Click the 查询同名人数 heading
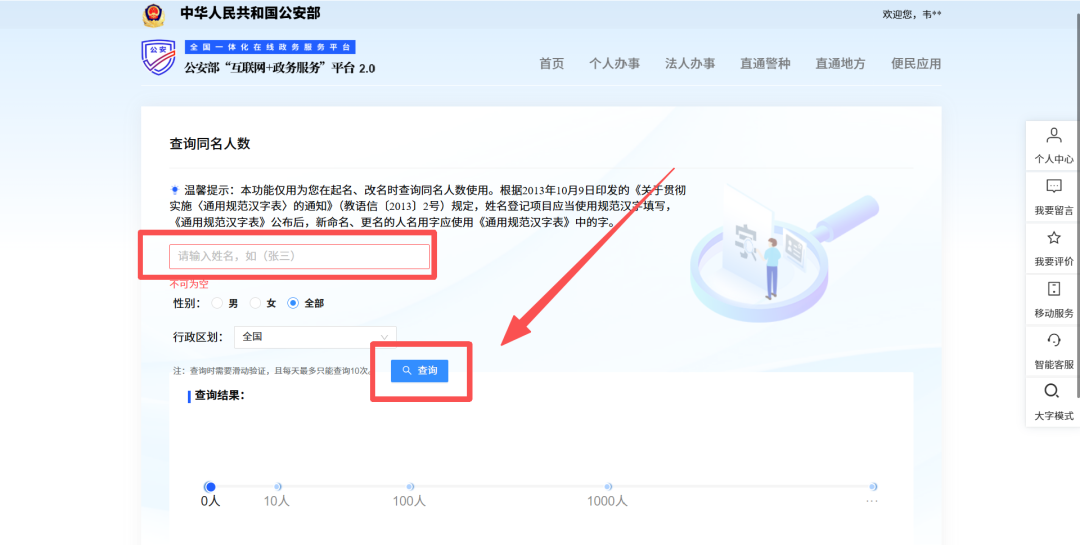This screenshot has height=545, width=1080. 209,144
